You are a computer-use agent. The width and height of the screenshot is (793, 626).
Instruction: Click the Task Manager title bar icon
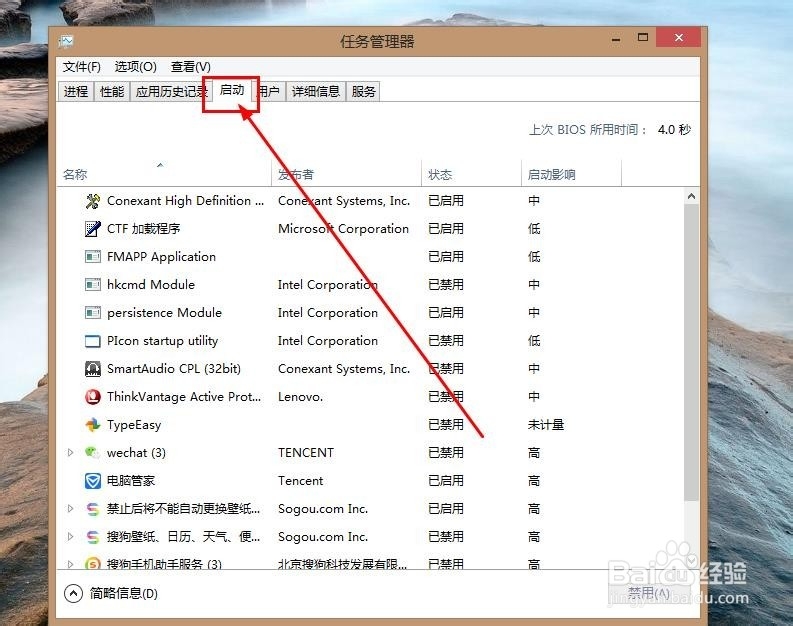coord(66,41)
